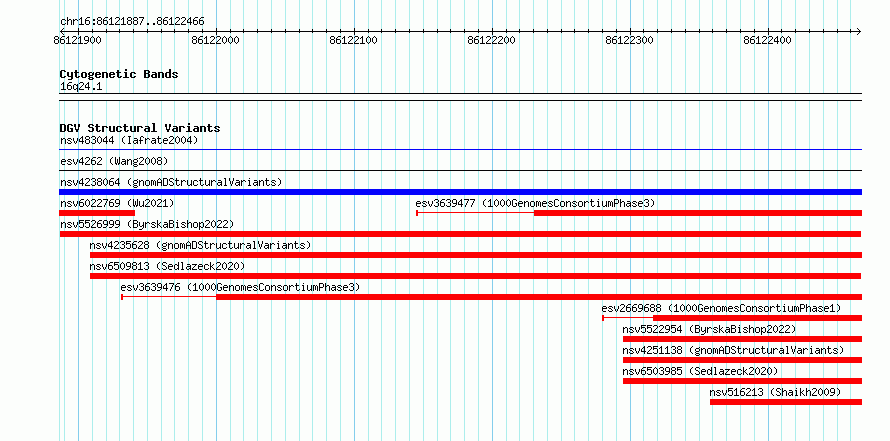Click the 16q24.1 cytogenetic band label
The height and width of the screenshot is (441, 890).
(81, 87)
